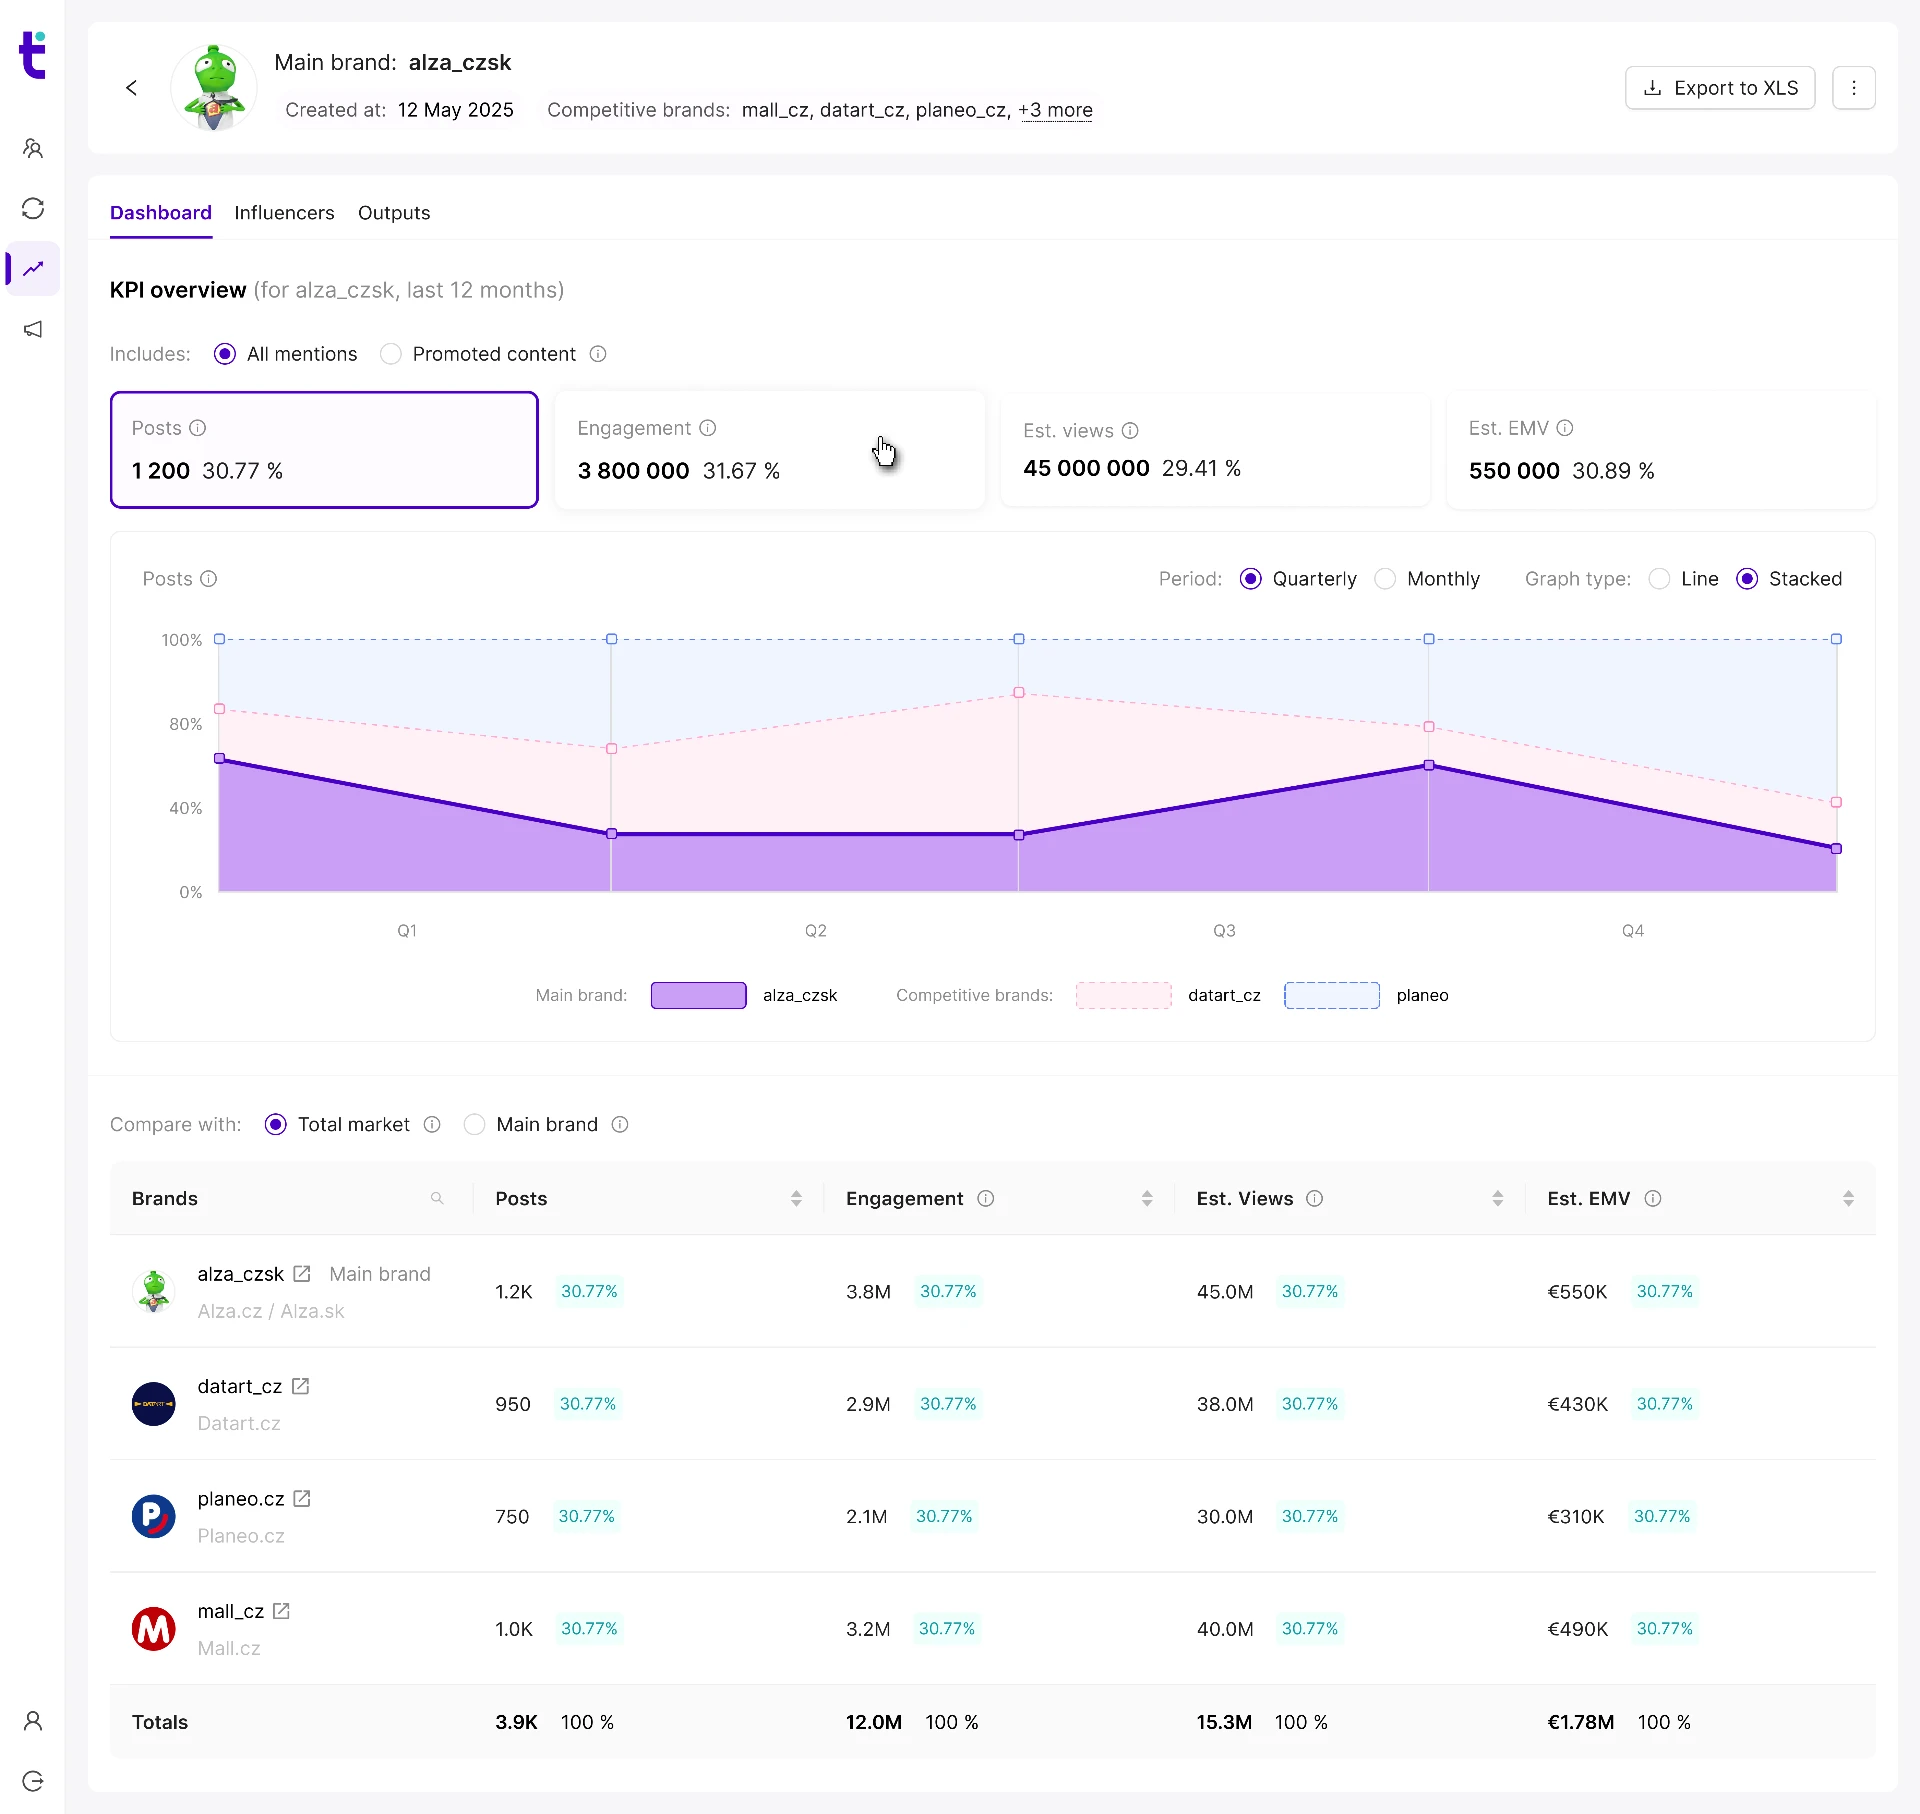Click info icon in Est. EMV card
The width and height of the screenshot is (1920, 1814).
[x=1565, y=428]
